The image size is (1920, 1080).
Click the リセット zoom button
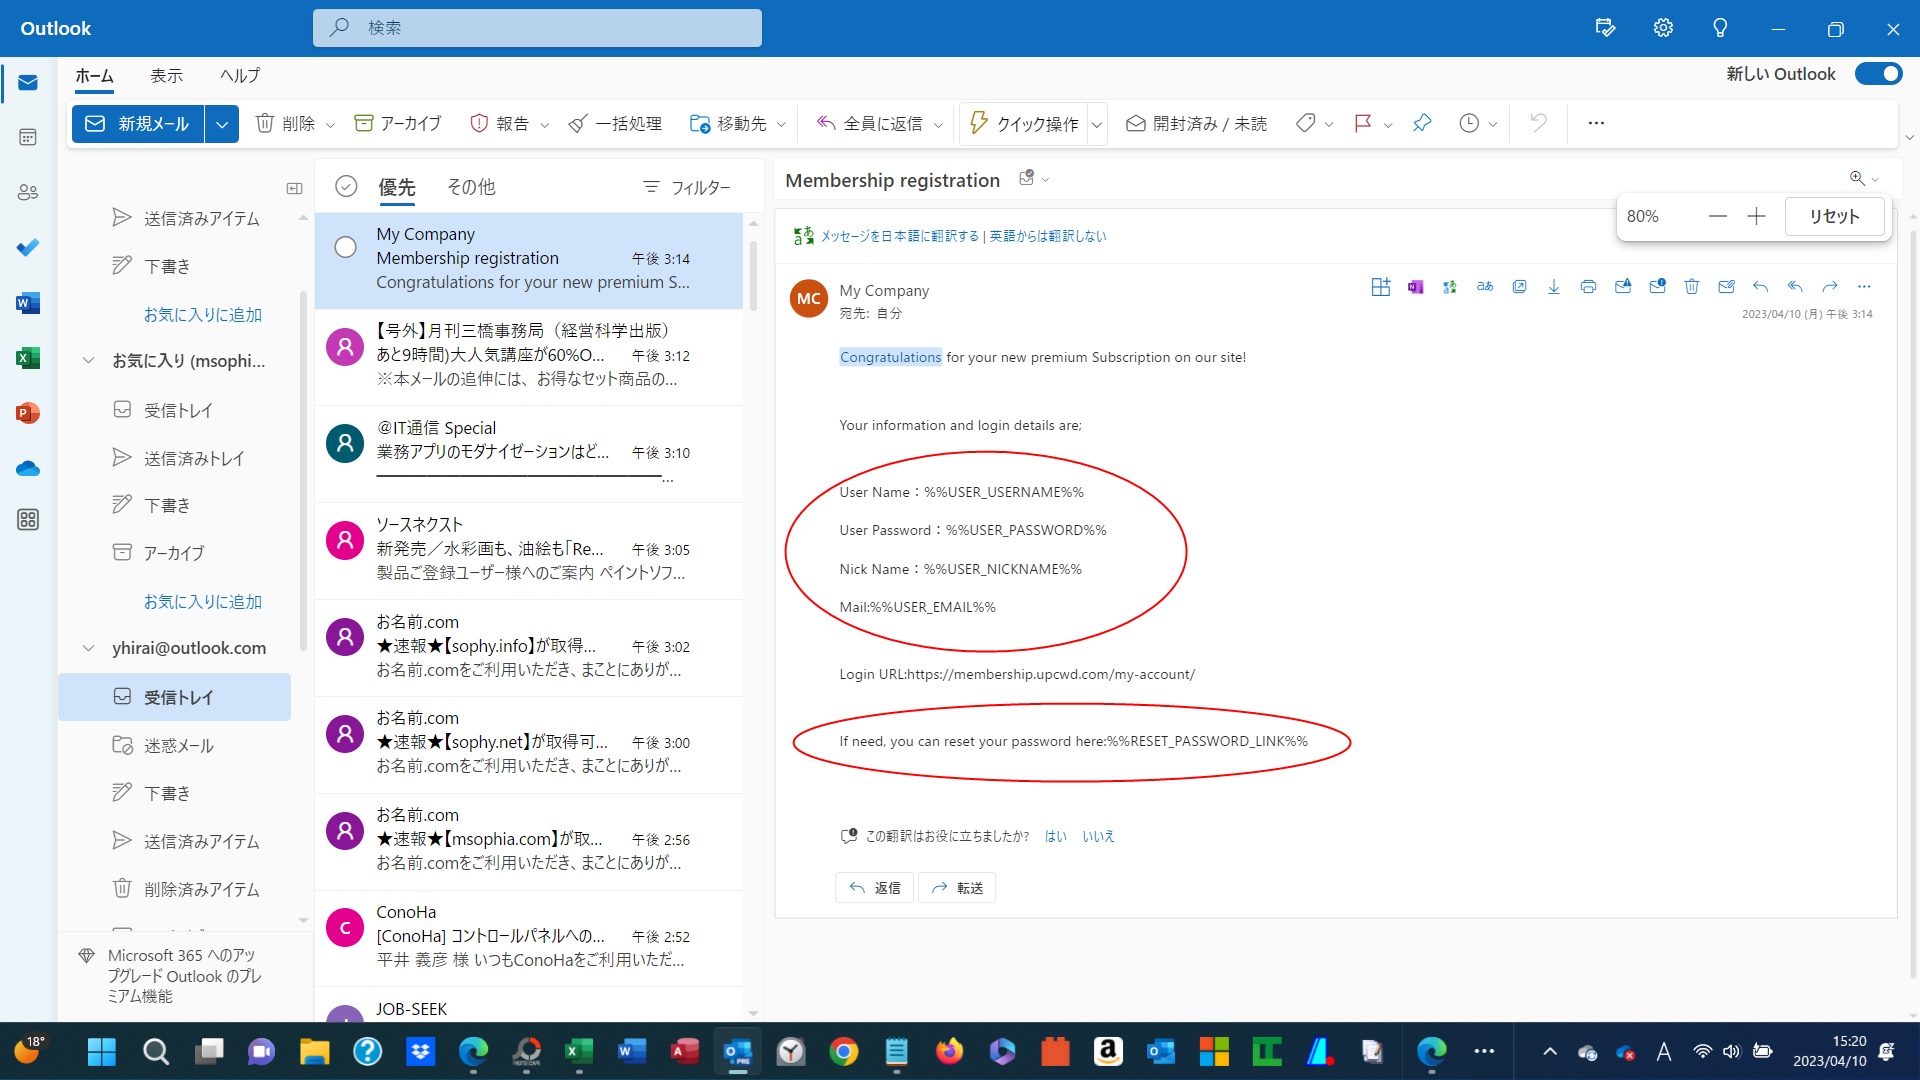pyautogui.click(x=1834, y=216)
